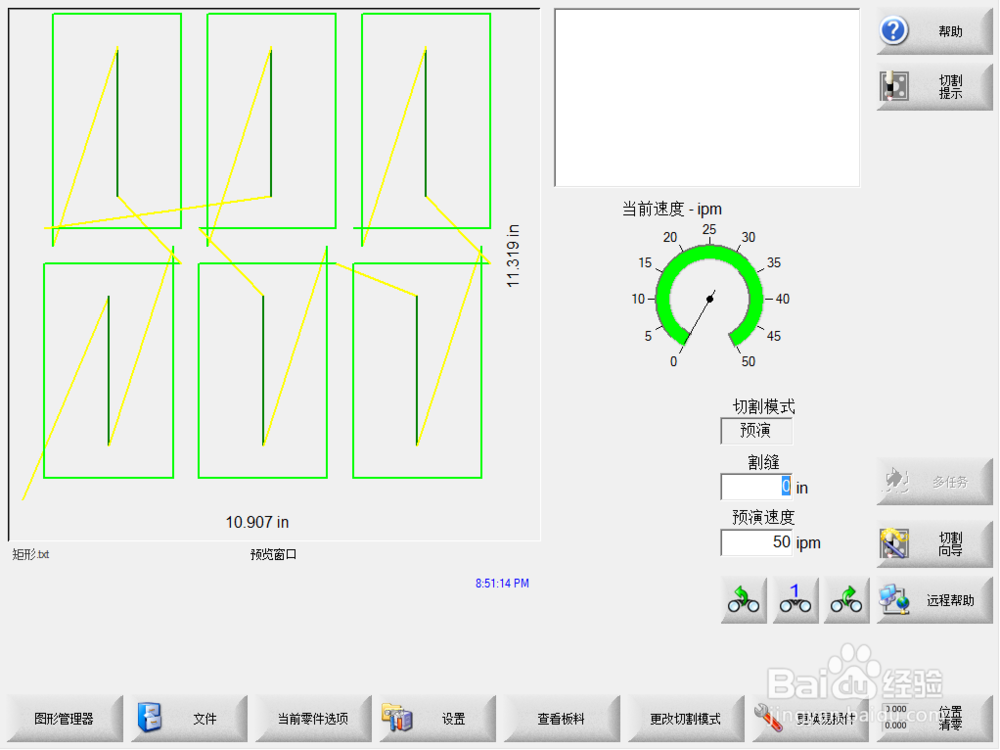Image resolution: width=1000 pixels, height=750 pixels.
Task: Open 更换易损件 change consumables
Action: (x=811, y=719)
